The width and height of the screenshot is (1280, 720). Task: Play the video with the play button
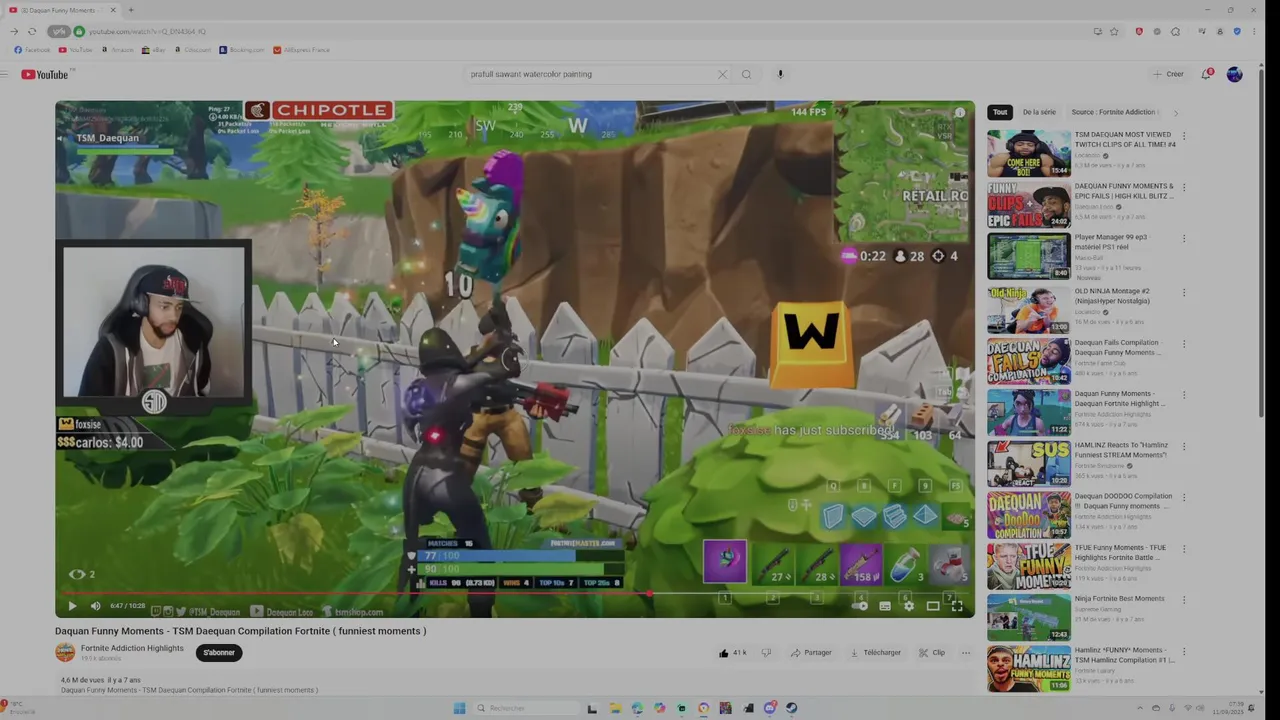click(x=72, y=606)
